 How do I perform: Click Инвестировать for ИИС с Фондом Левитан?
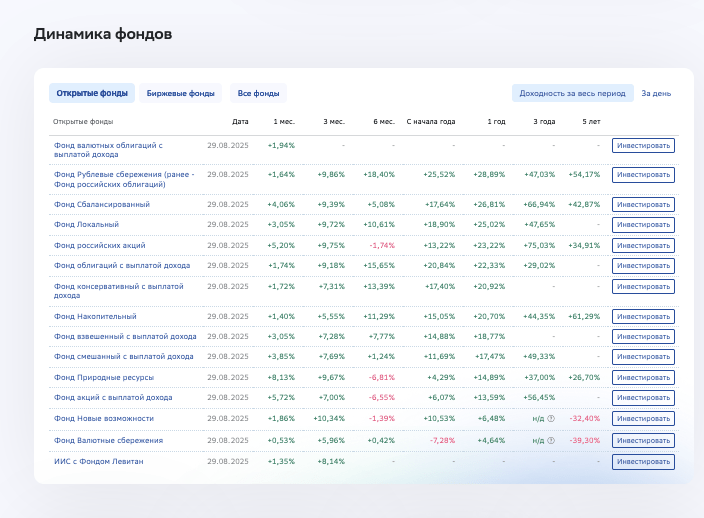pos(643,462)
